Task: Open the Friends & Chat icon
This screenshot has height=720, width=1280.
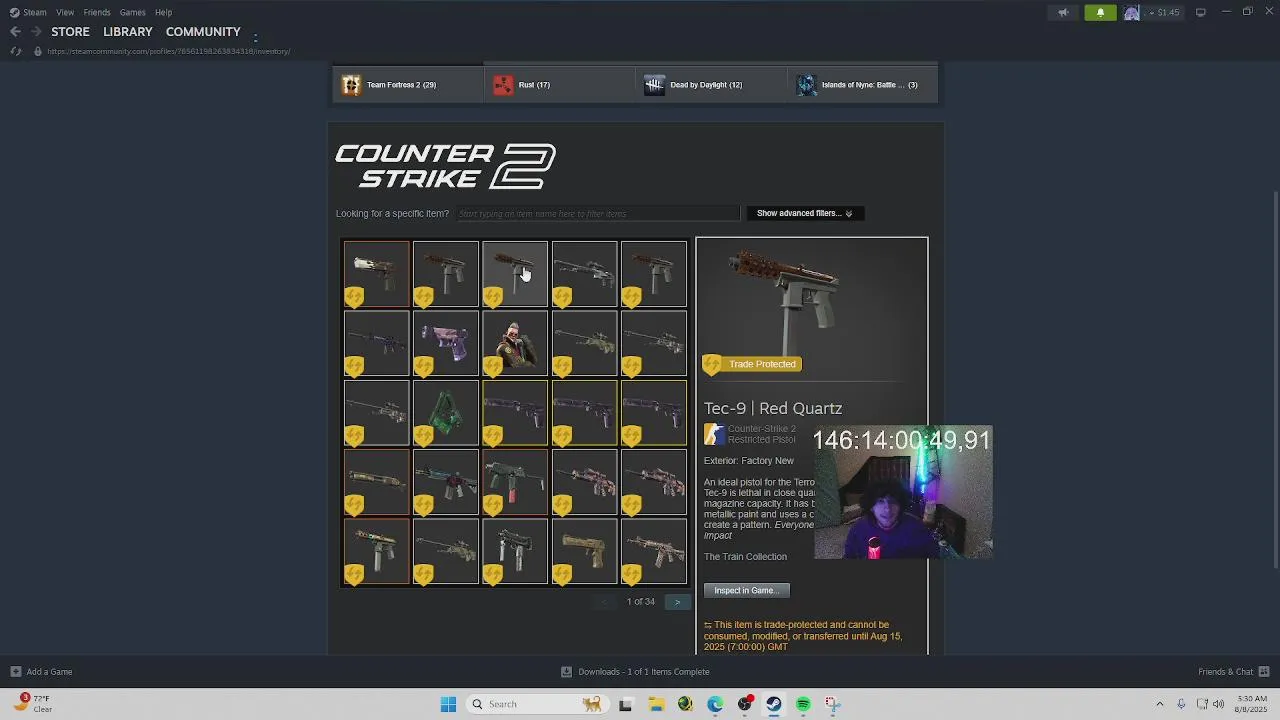Action: pos(1264,672)
